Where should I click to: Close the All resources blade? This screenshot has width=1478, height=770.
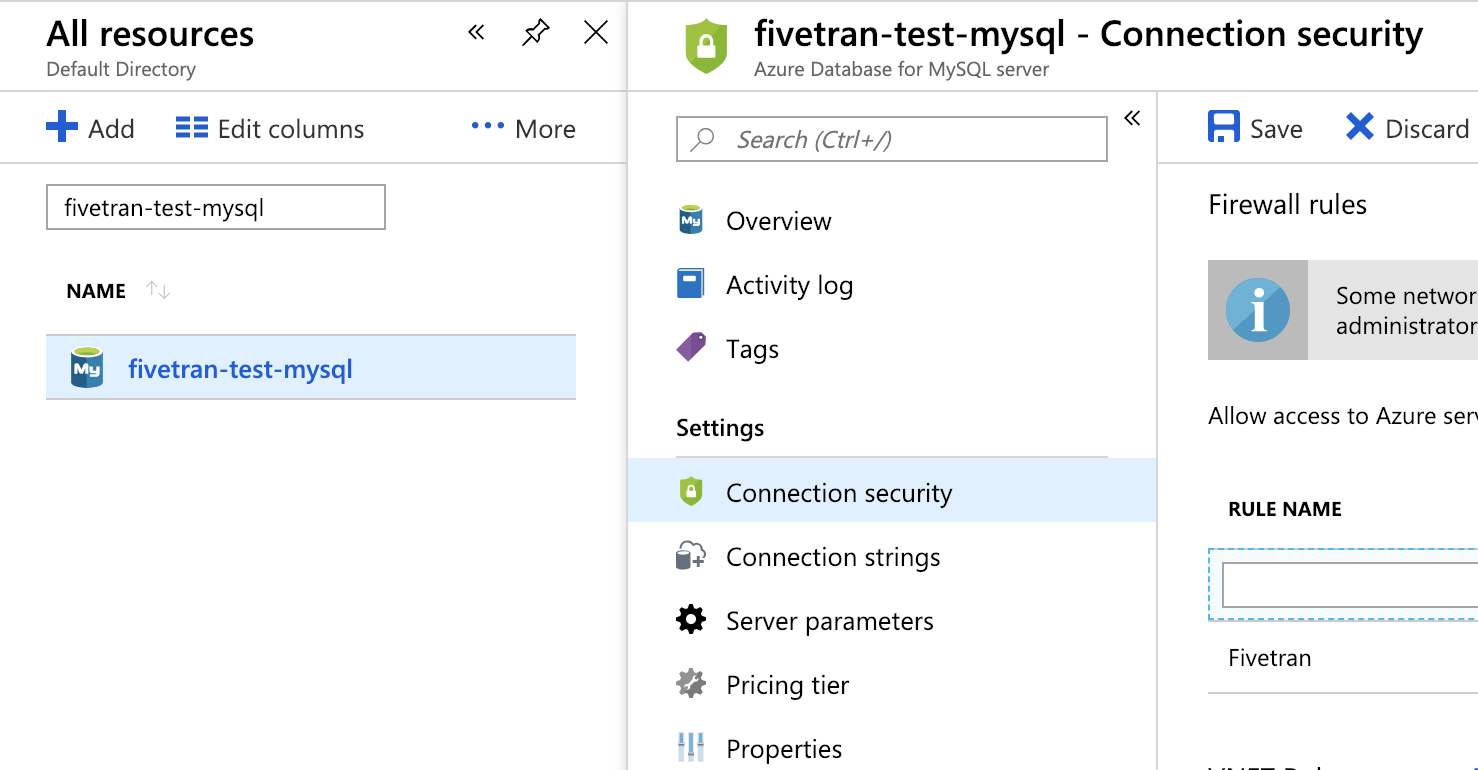[x=596, y=33]
